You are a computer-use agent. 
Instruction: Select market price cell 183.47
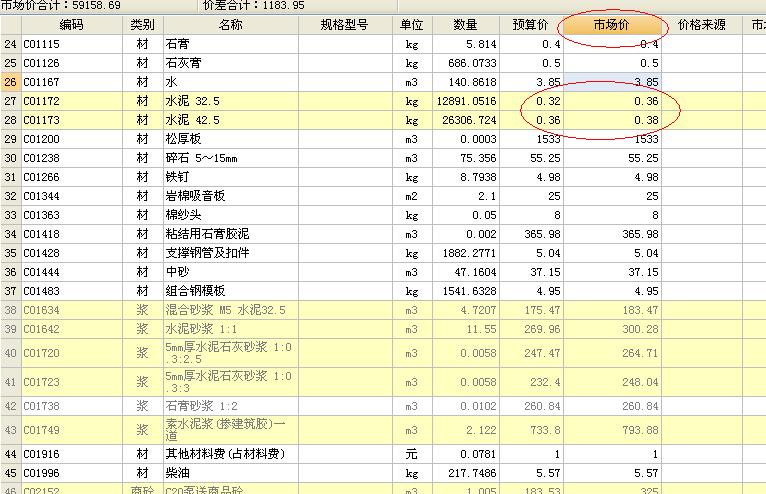(x=612, y=310)
